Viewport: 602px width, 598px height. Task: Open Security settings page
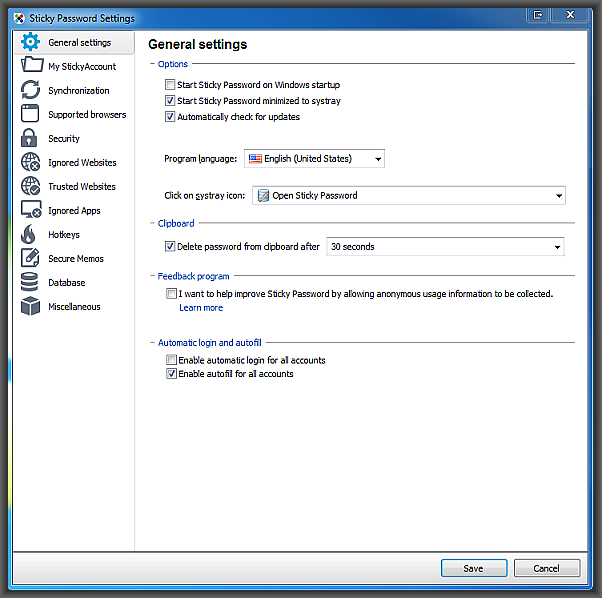tap(74, 138)
